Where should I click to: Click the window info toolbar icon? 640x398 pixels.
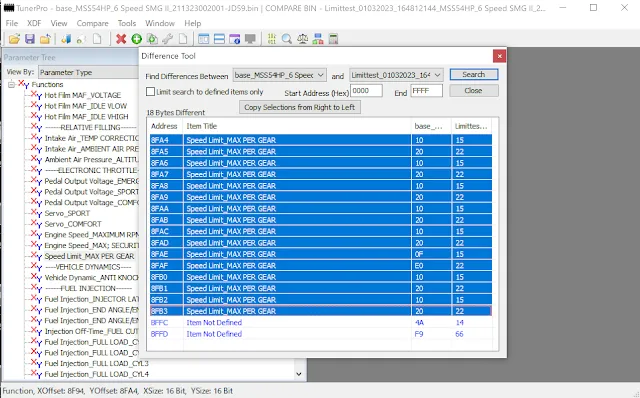235,39
